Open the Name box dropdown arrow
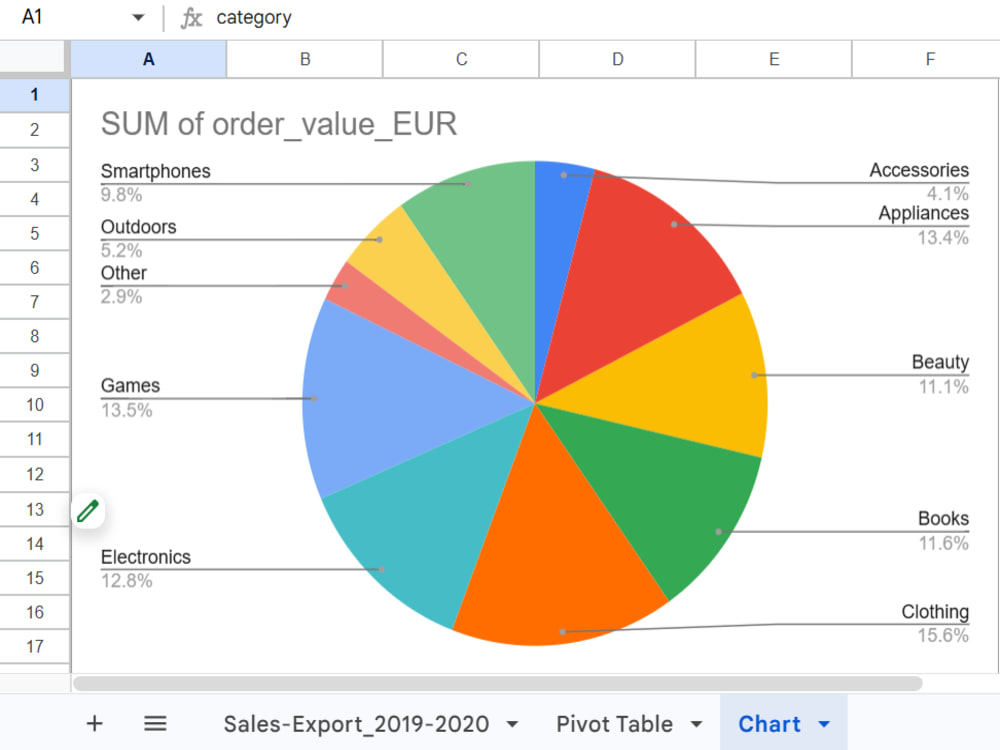Viewport: 1000px width, 750px height. click(138, 17)
